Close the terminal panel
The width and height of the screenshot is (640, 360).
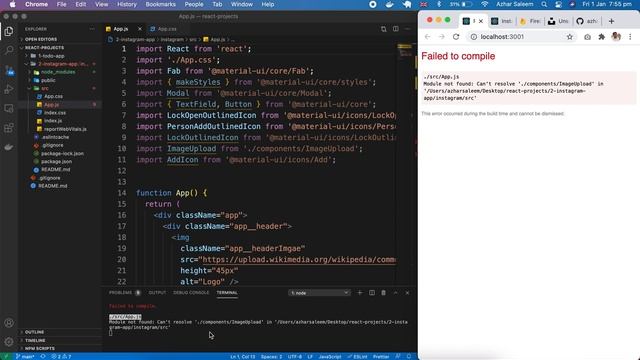pyautogui.click(x=407, y=293)
